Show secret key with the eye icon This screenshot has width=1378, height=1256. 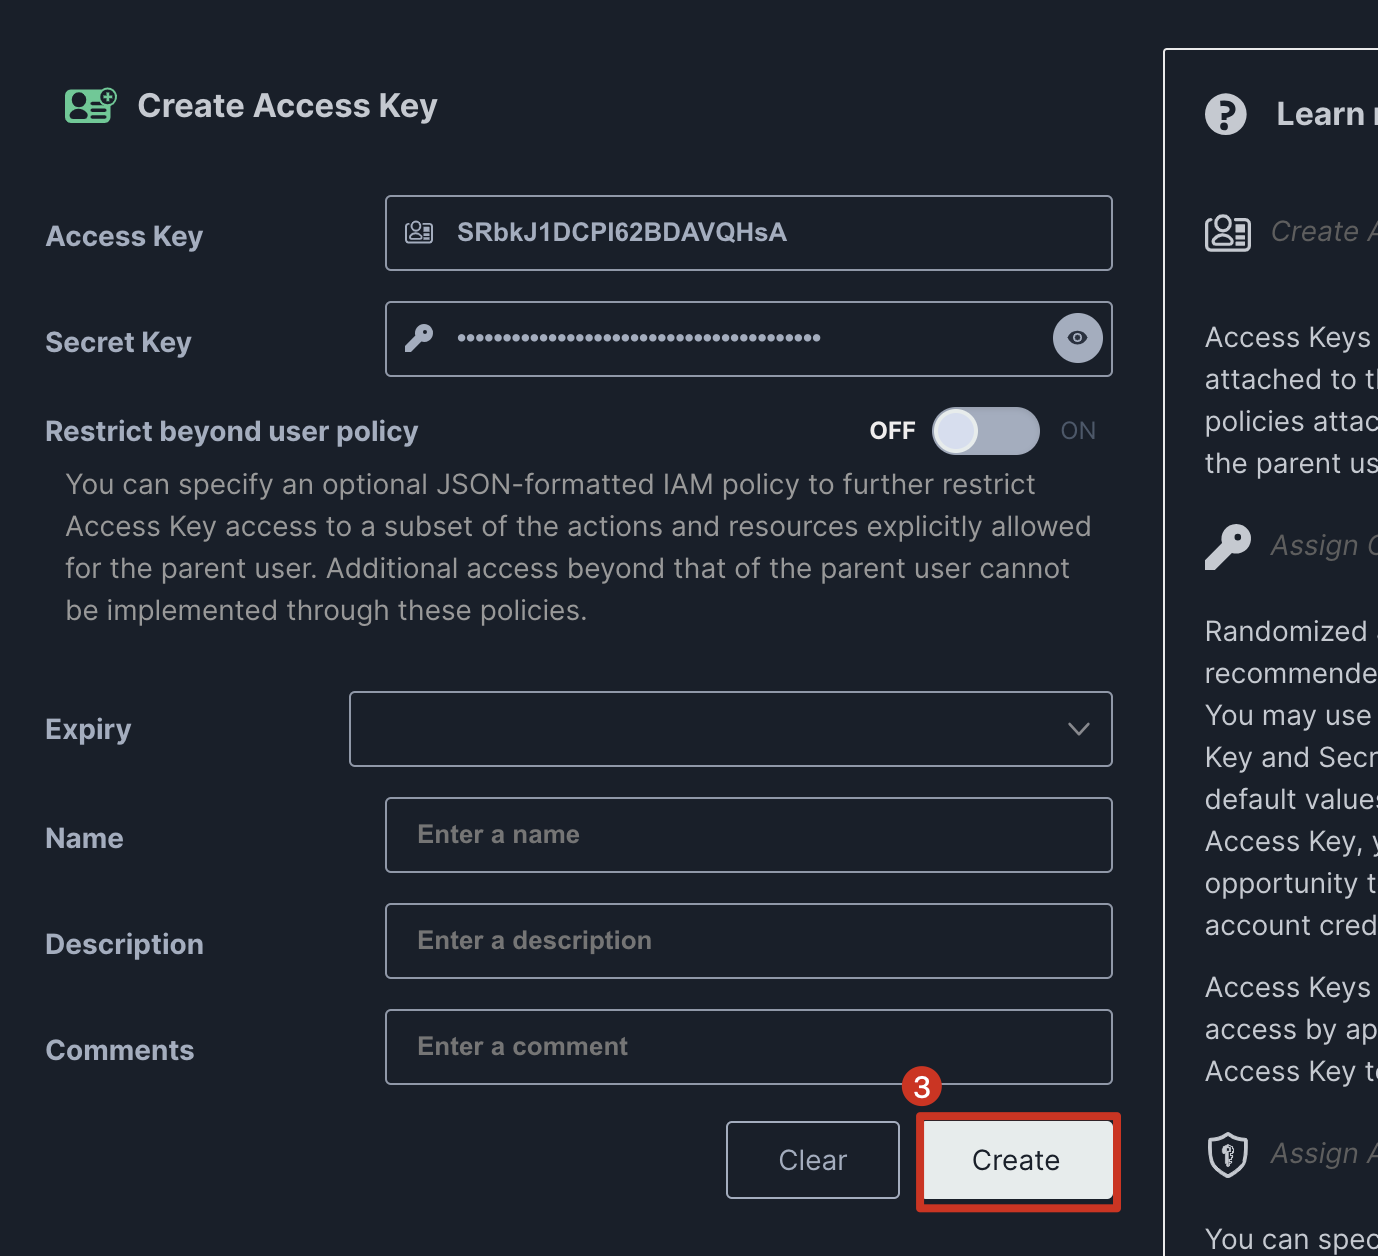click(1077, 338)
